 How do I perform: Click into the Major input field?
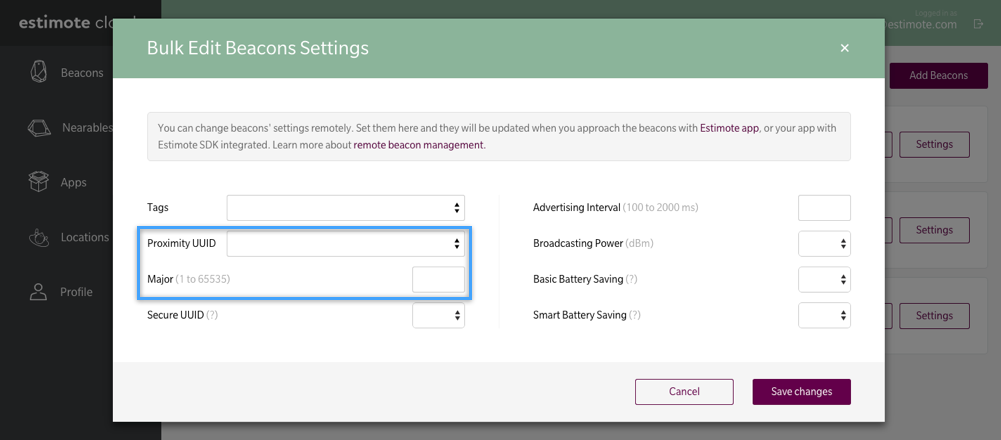(438, 279)
